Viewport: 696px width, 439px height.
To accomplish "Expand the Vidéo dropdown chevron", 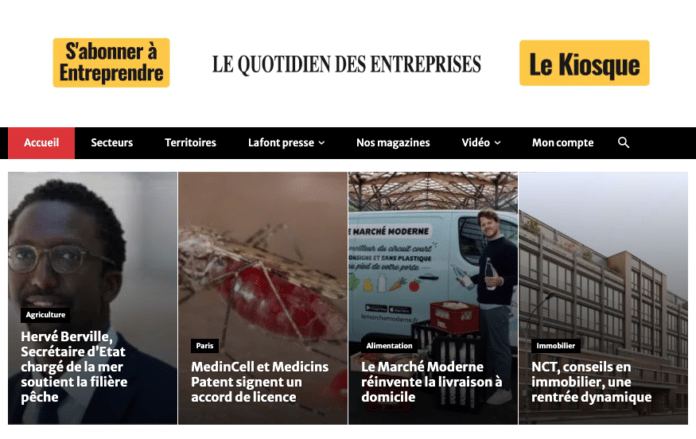I will pos(498,143).
